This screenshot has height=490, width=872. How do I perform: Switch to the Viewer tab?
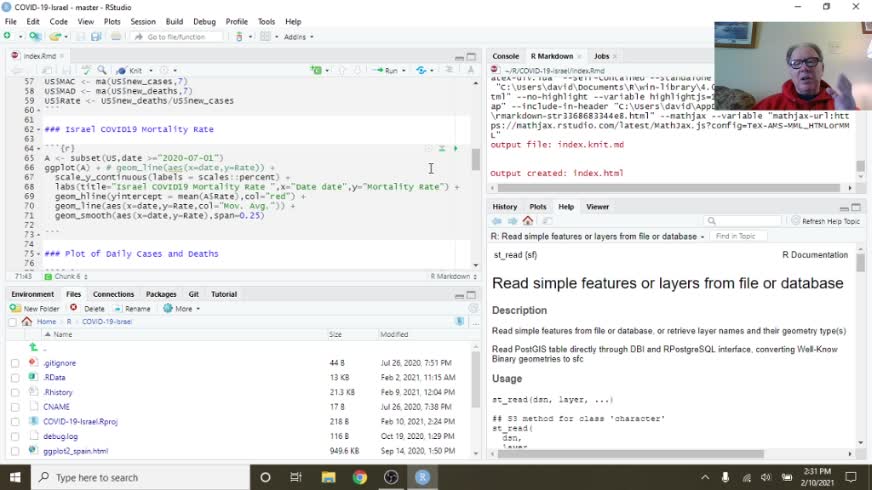597,207
